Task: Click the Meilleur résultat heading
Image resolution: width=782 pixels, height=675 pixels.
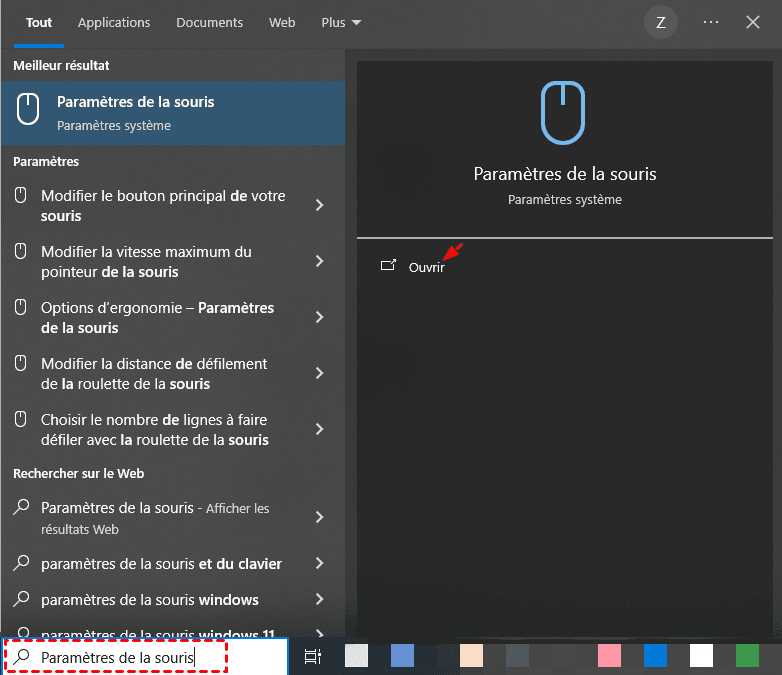Action: click(x=61, y=65)
